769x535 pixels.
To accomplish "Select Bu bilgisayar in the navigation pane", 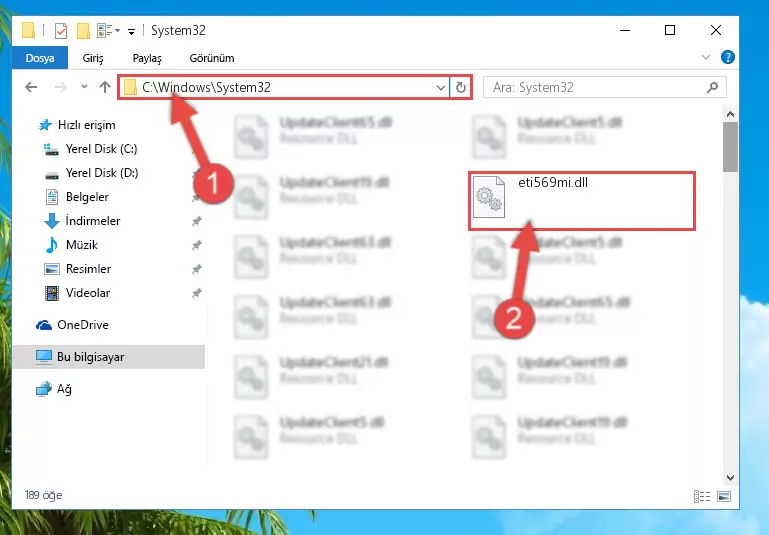I will pos(108,357).
